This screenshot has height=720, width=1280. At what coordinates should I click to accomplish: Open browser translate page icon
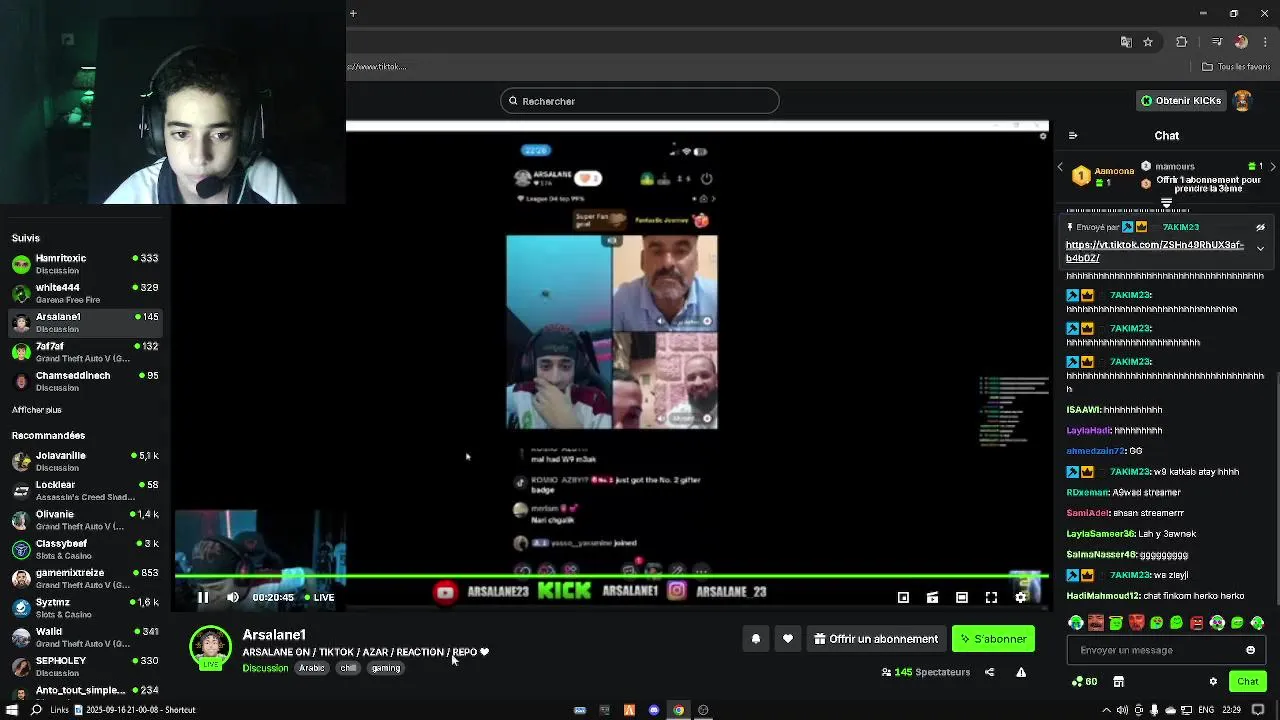tap(1126, 42)
